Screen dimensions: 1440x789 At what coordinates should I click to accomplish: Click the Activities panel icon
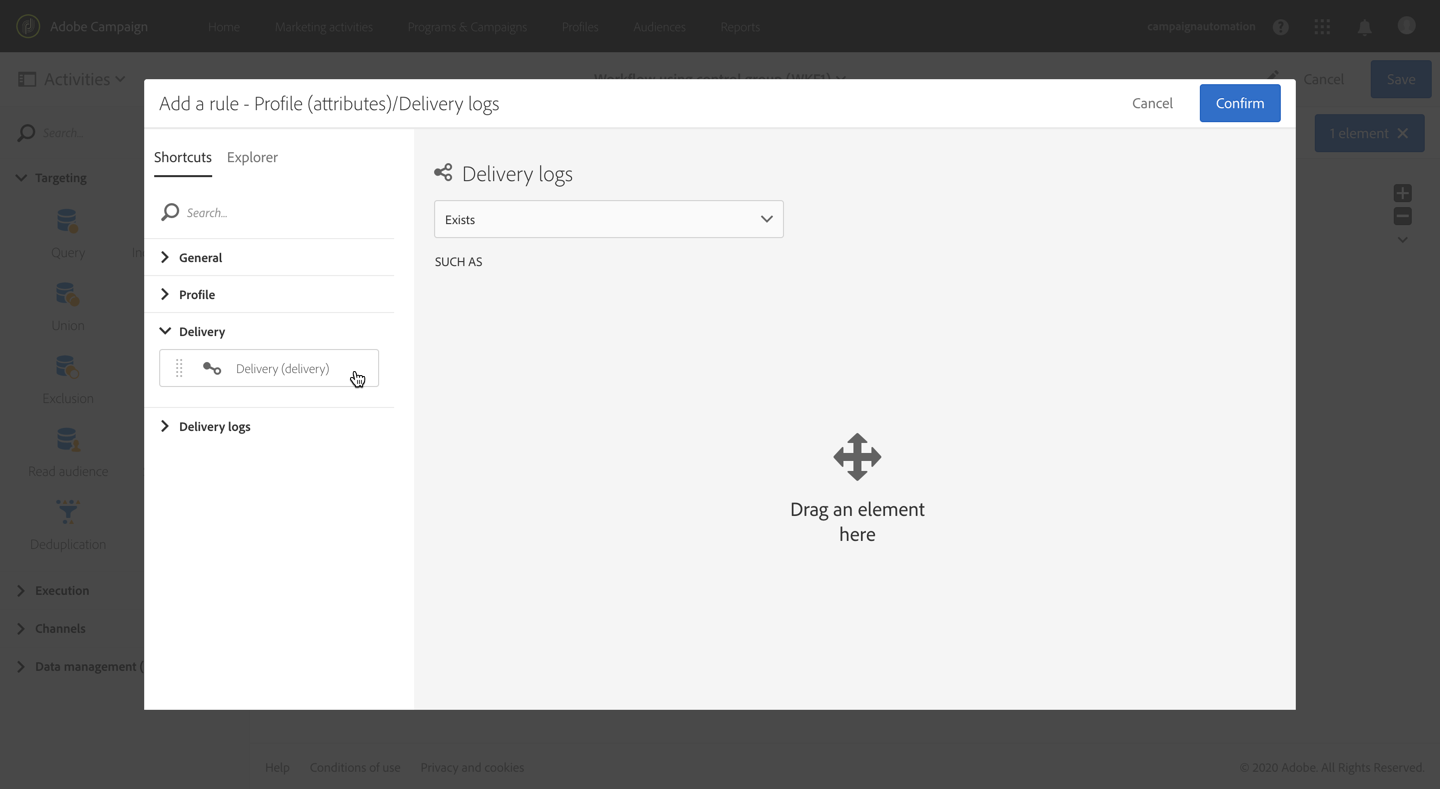click(x=27, y=79)
